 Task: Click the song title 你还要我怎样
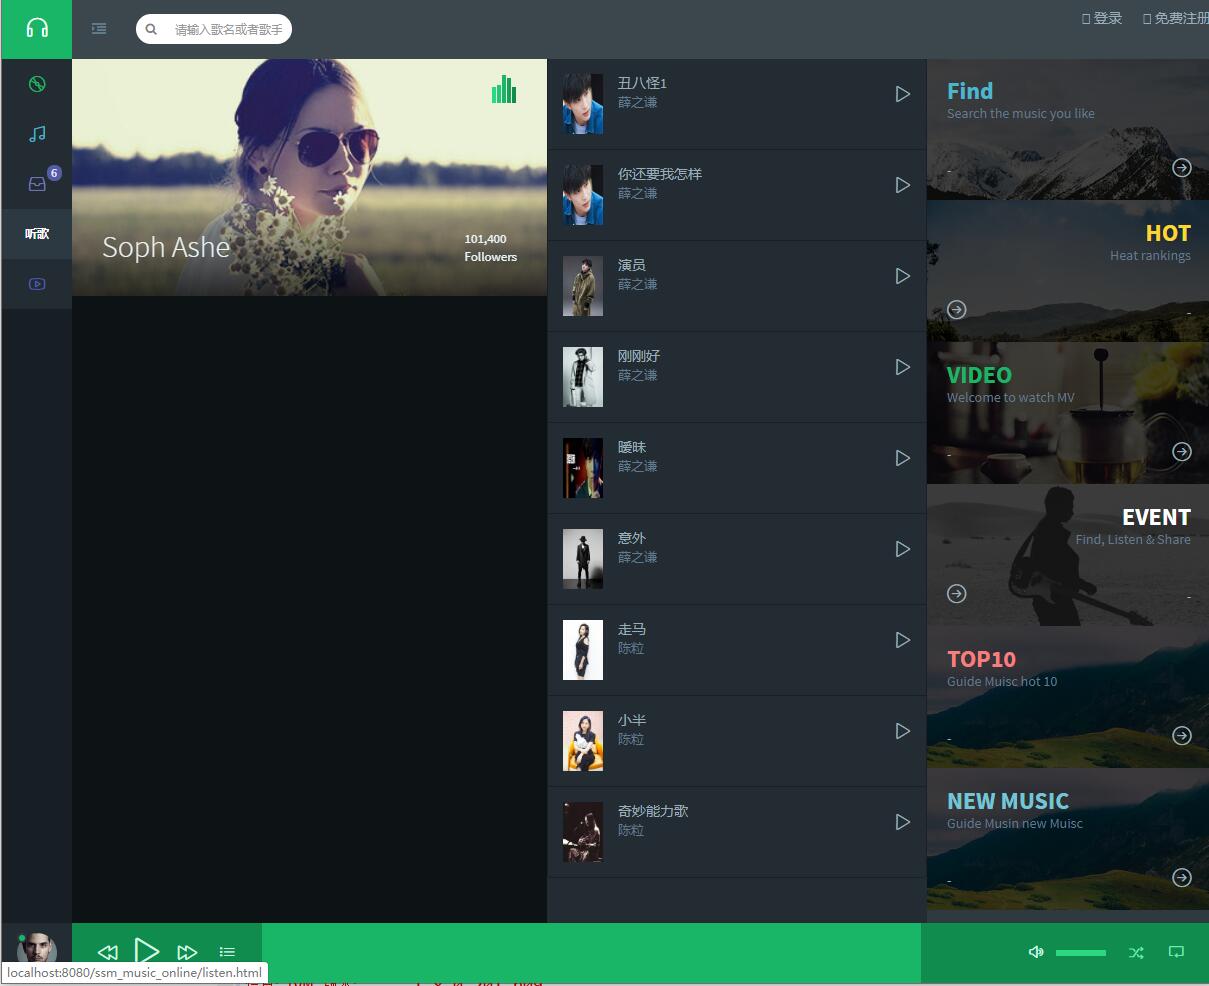660,174
